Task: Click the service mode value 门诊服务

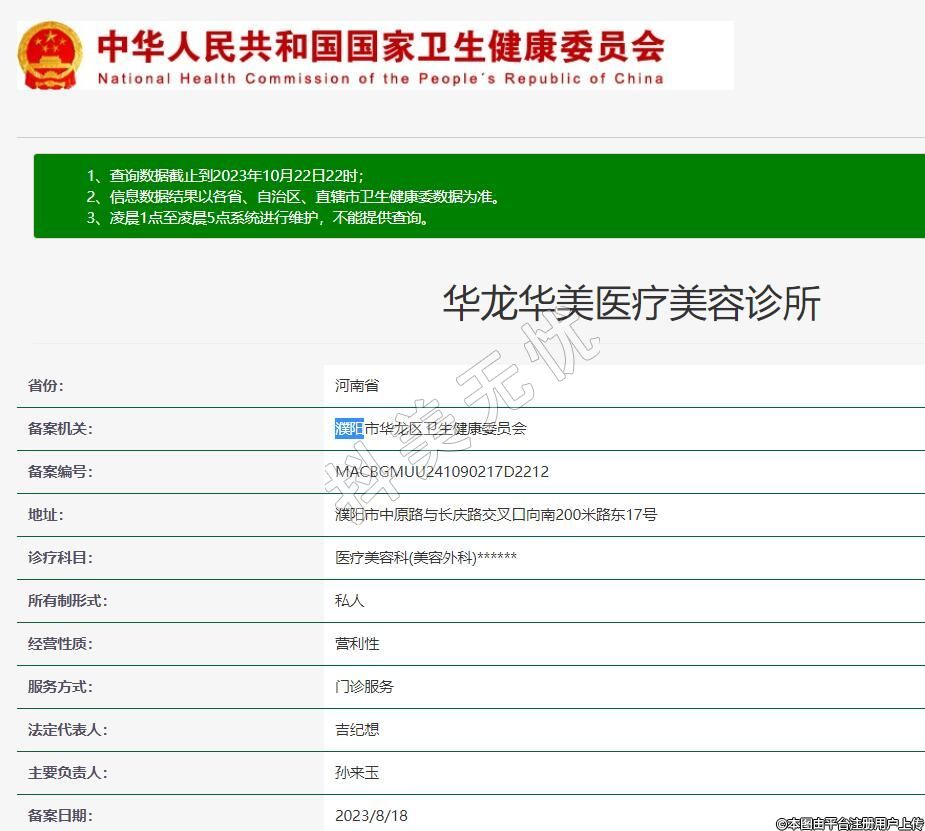Action: click(x=364, y=687)
